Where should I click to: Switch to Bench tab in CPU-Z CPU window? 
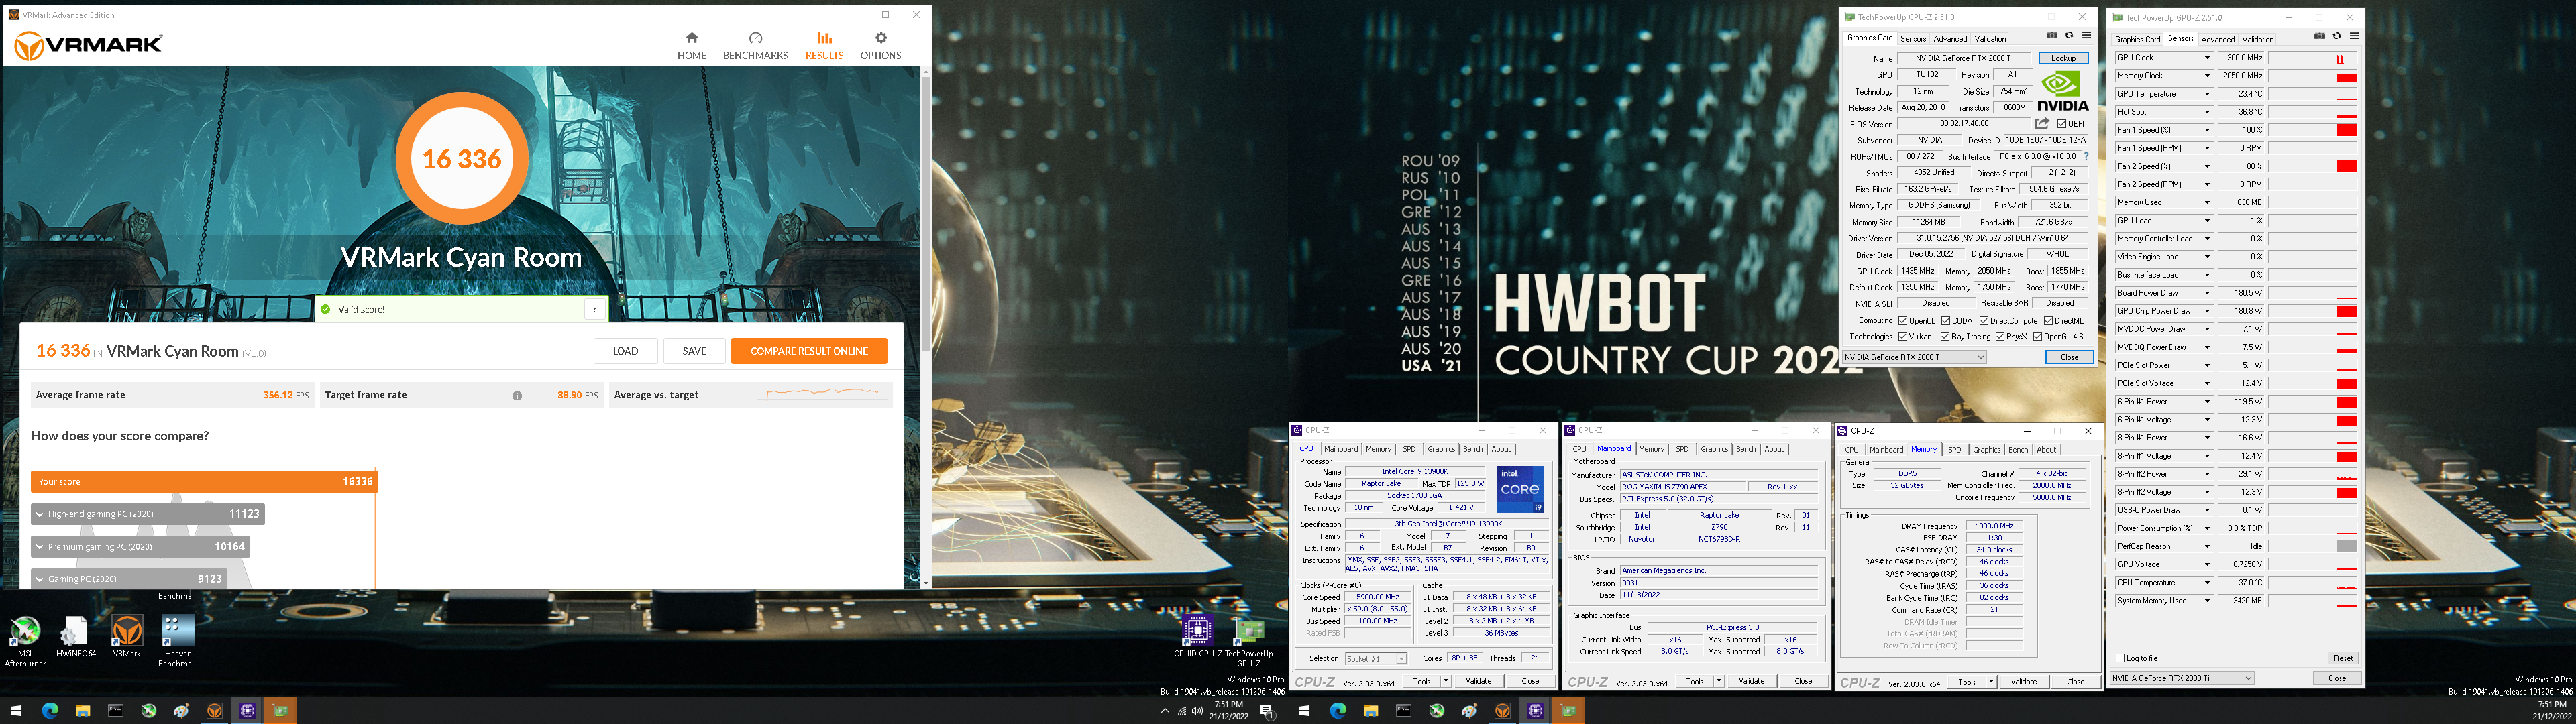1473,449
